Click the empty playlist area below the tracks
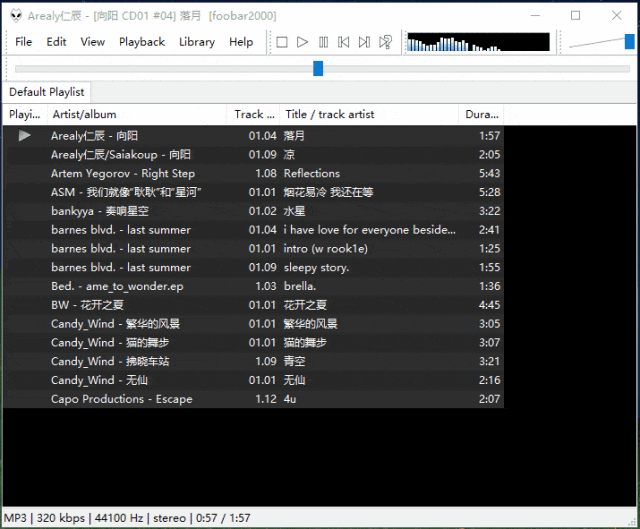640x529 pixels. (x=318, y=457)
